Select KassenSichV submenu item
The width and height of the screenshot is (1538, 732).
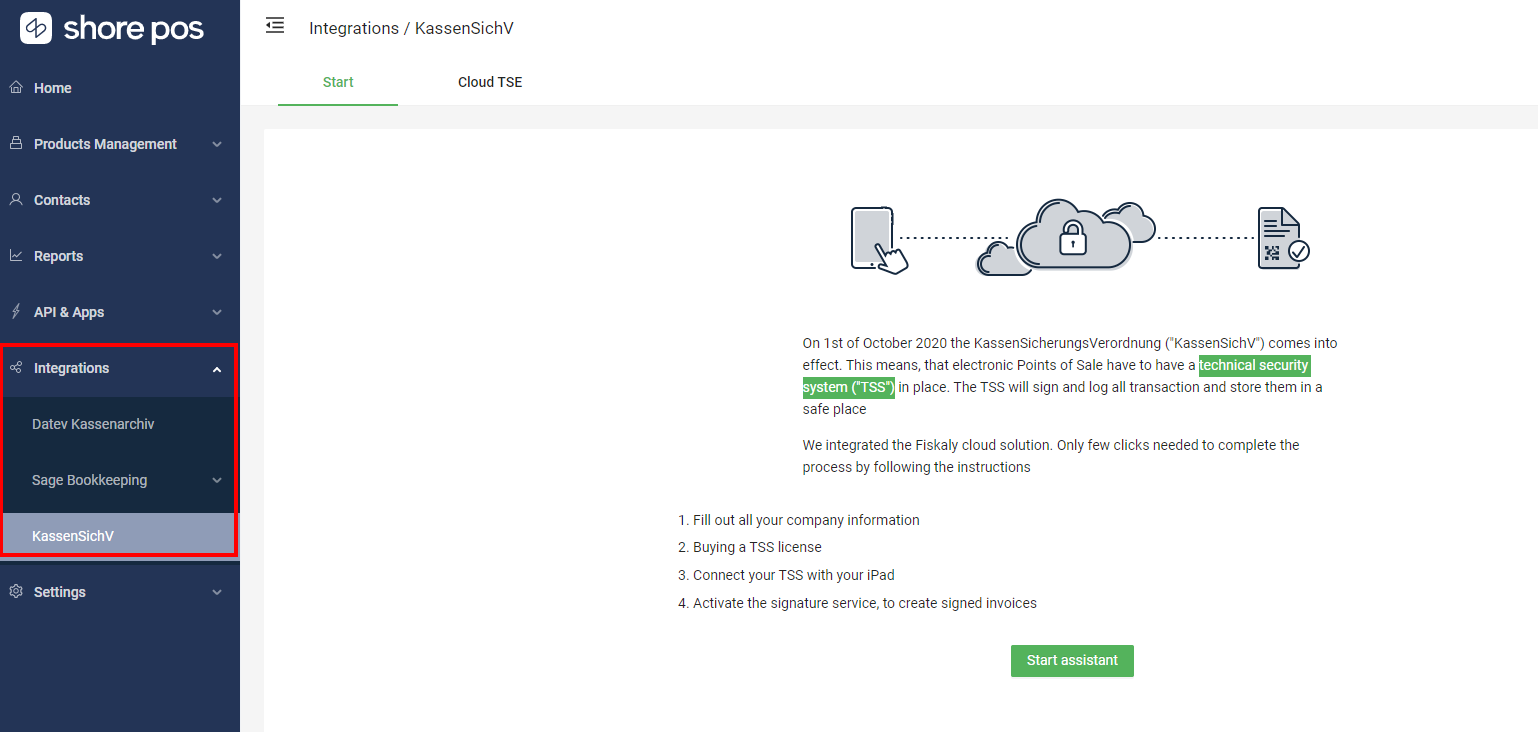tap(120, 536)
